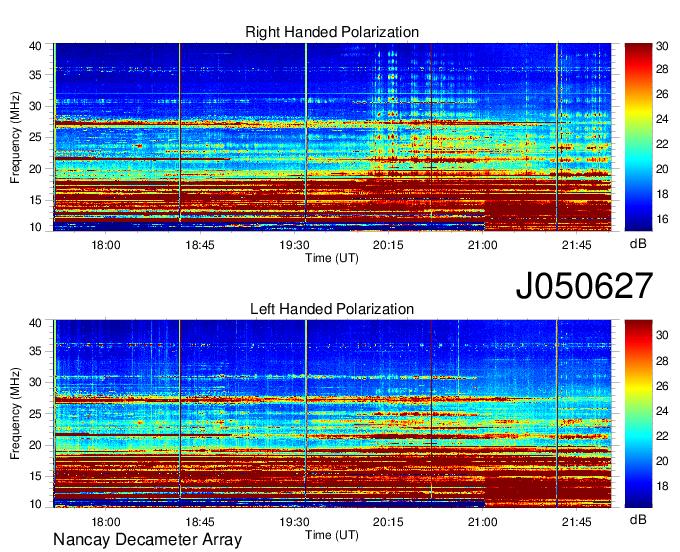Screen dimensions: 680x552
Task: Click the "Left Handed Polarization" plot title
Action: coord(332,309)
